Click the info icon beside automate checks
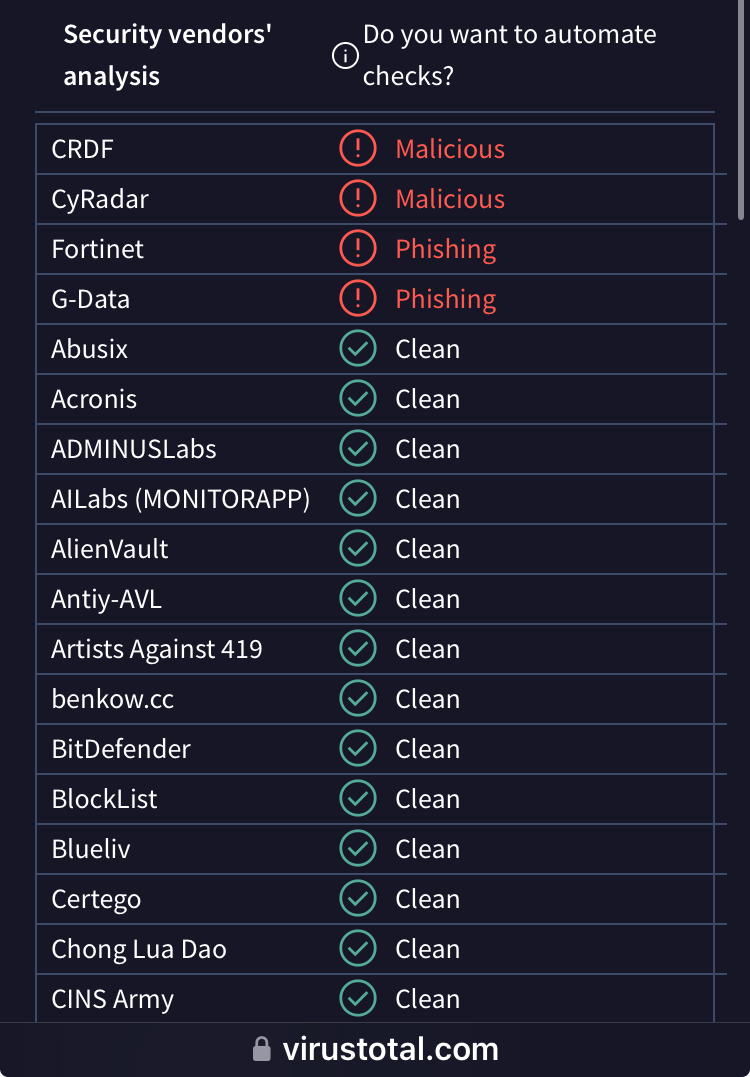750x1077 pixels. click(345, 56)
